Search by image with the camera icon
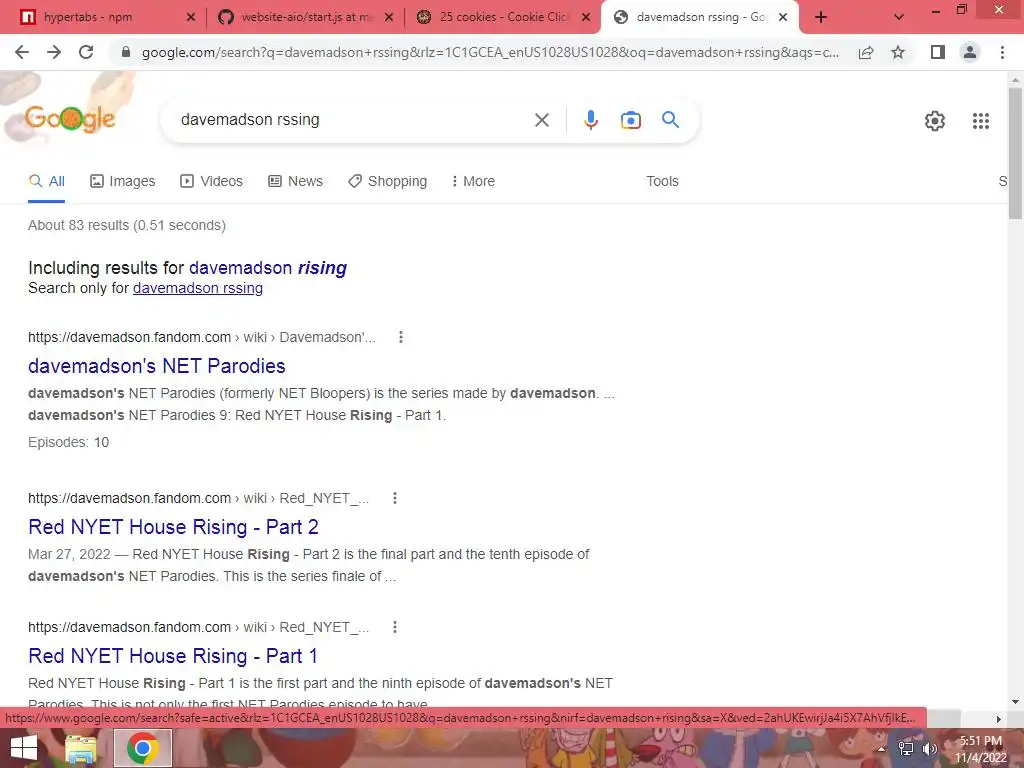 tap(631, 120)
